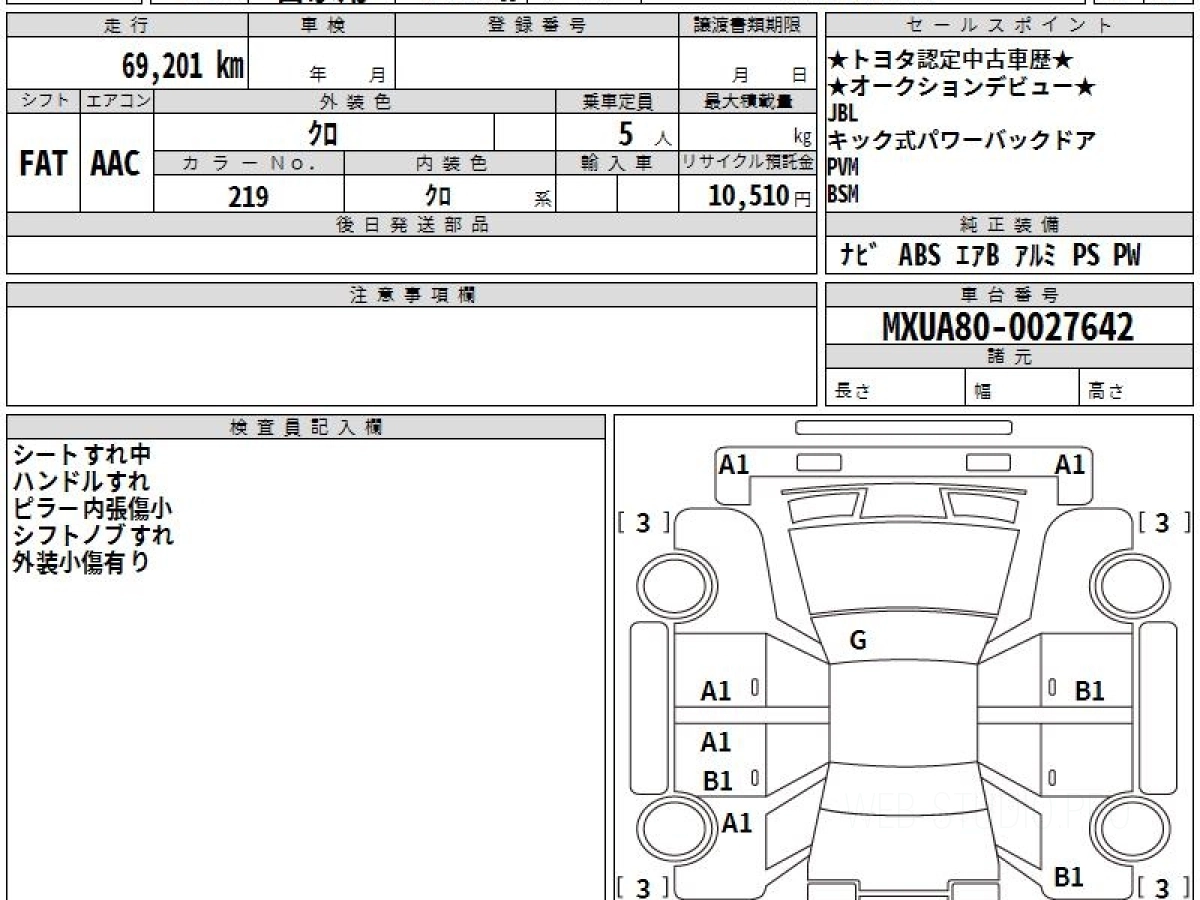Click the 高さ dimension cell

[x=1136, y=388]
